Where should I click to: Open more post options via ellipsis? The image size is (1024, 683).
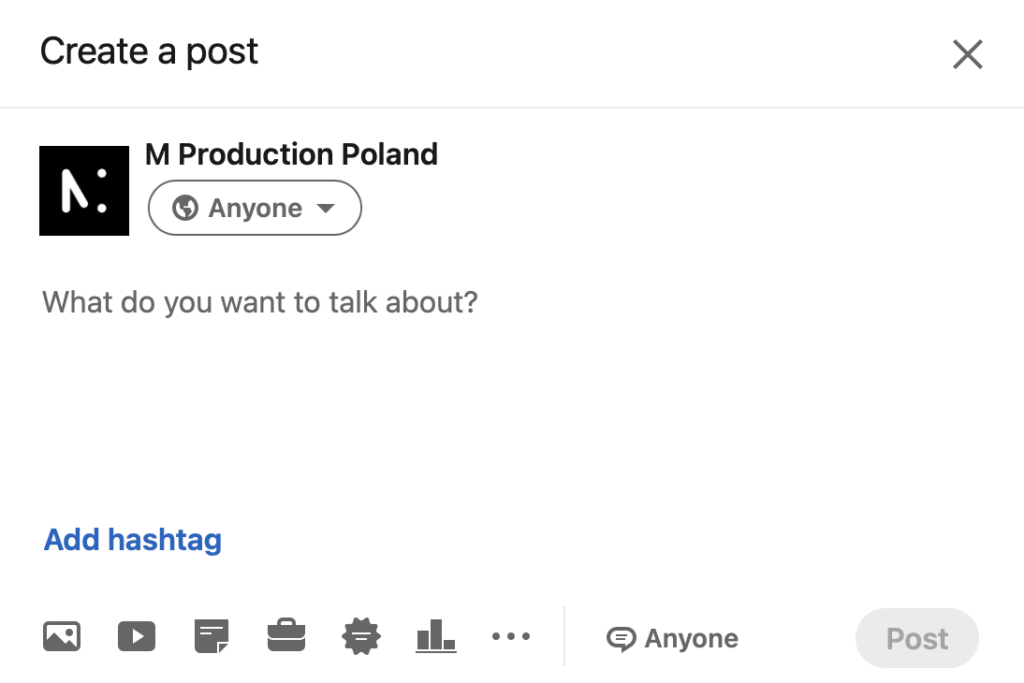click(511, 636)
